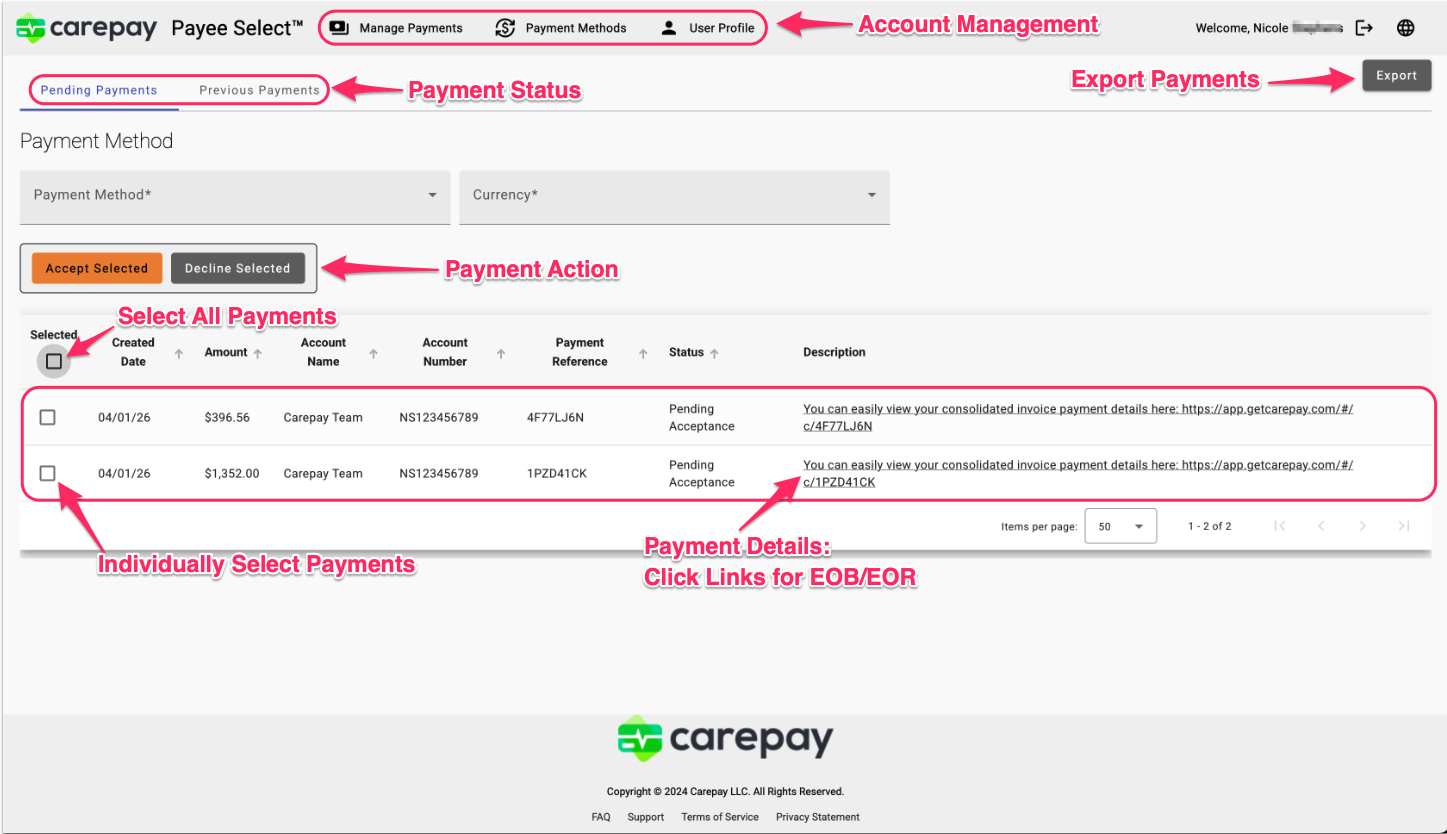Click the Decline Selected button

click(x=237, y=268)
